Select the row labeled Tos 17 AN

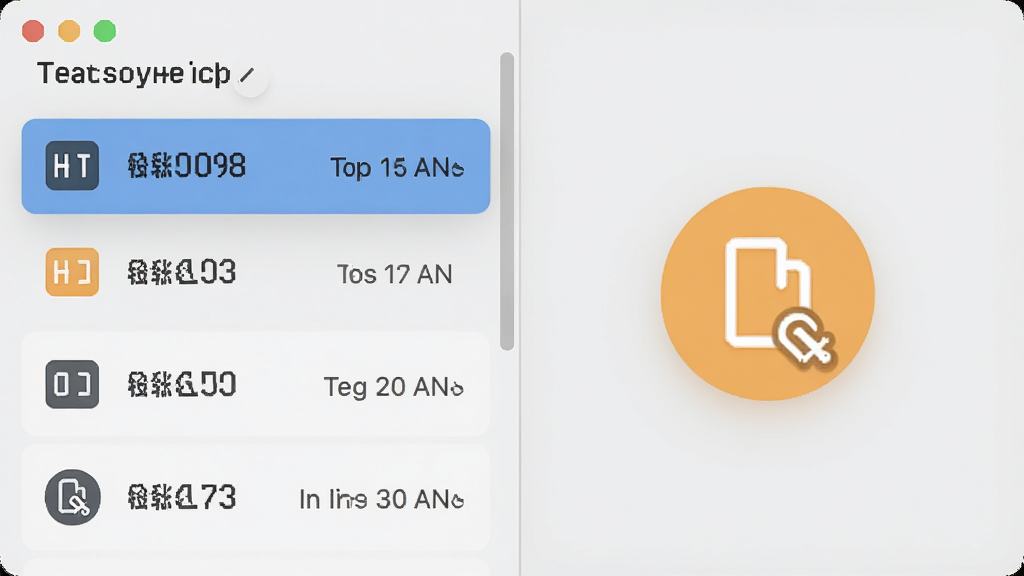(x=256, y=273)
